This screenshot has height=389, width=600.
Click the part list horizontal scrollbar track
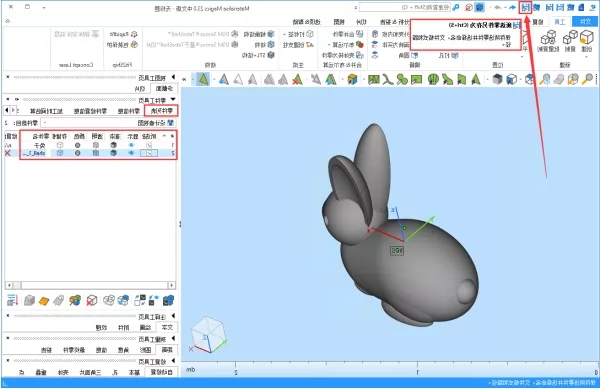(90, 285)
